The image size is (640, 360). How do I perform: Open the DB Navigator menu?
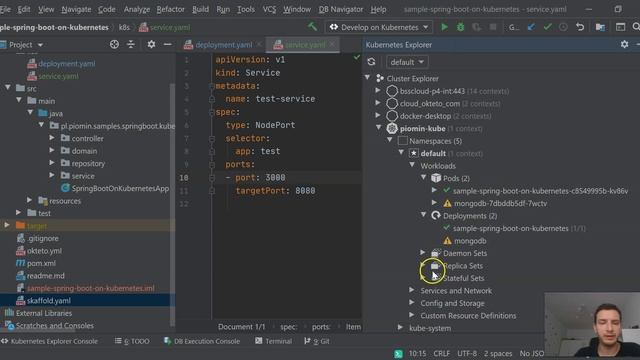340,9
